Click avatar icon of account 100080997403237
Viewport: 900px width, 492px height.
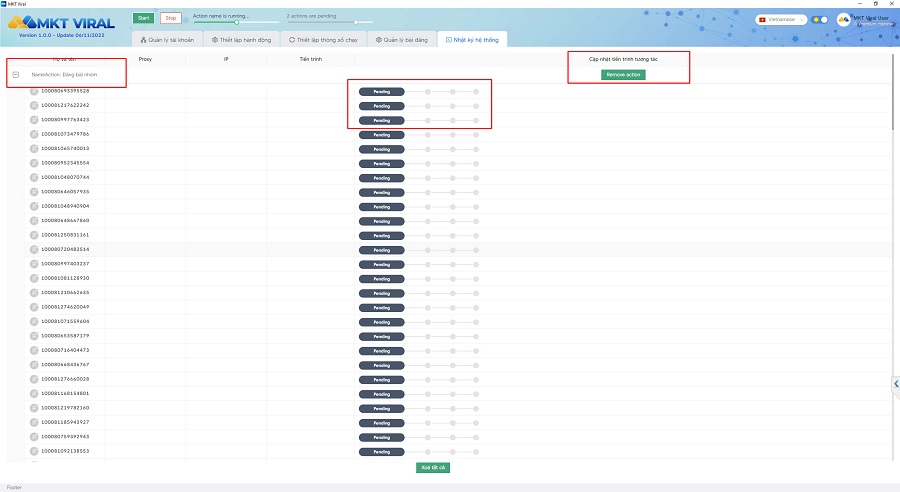pyautogui.click(x=34, y=264)
